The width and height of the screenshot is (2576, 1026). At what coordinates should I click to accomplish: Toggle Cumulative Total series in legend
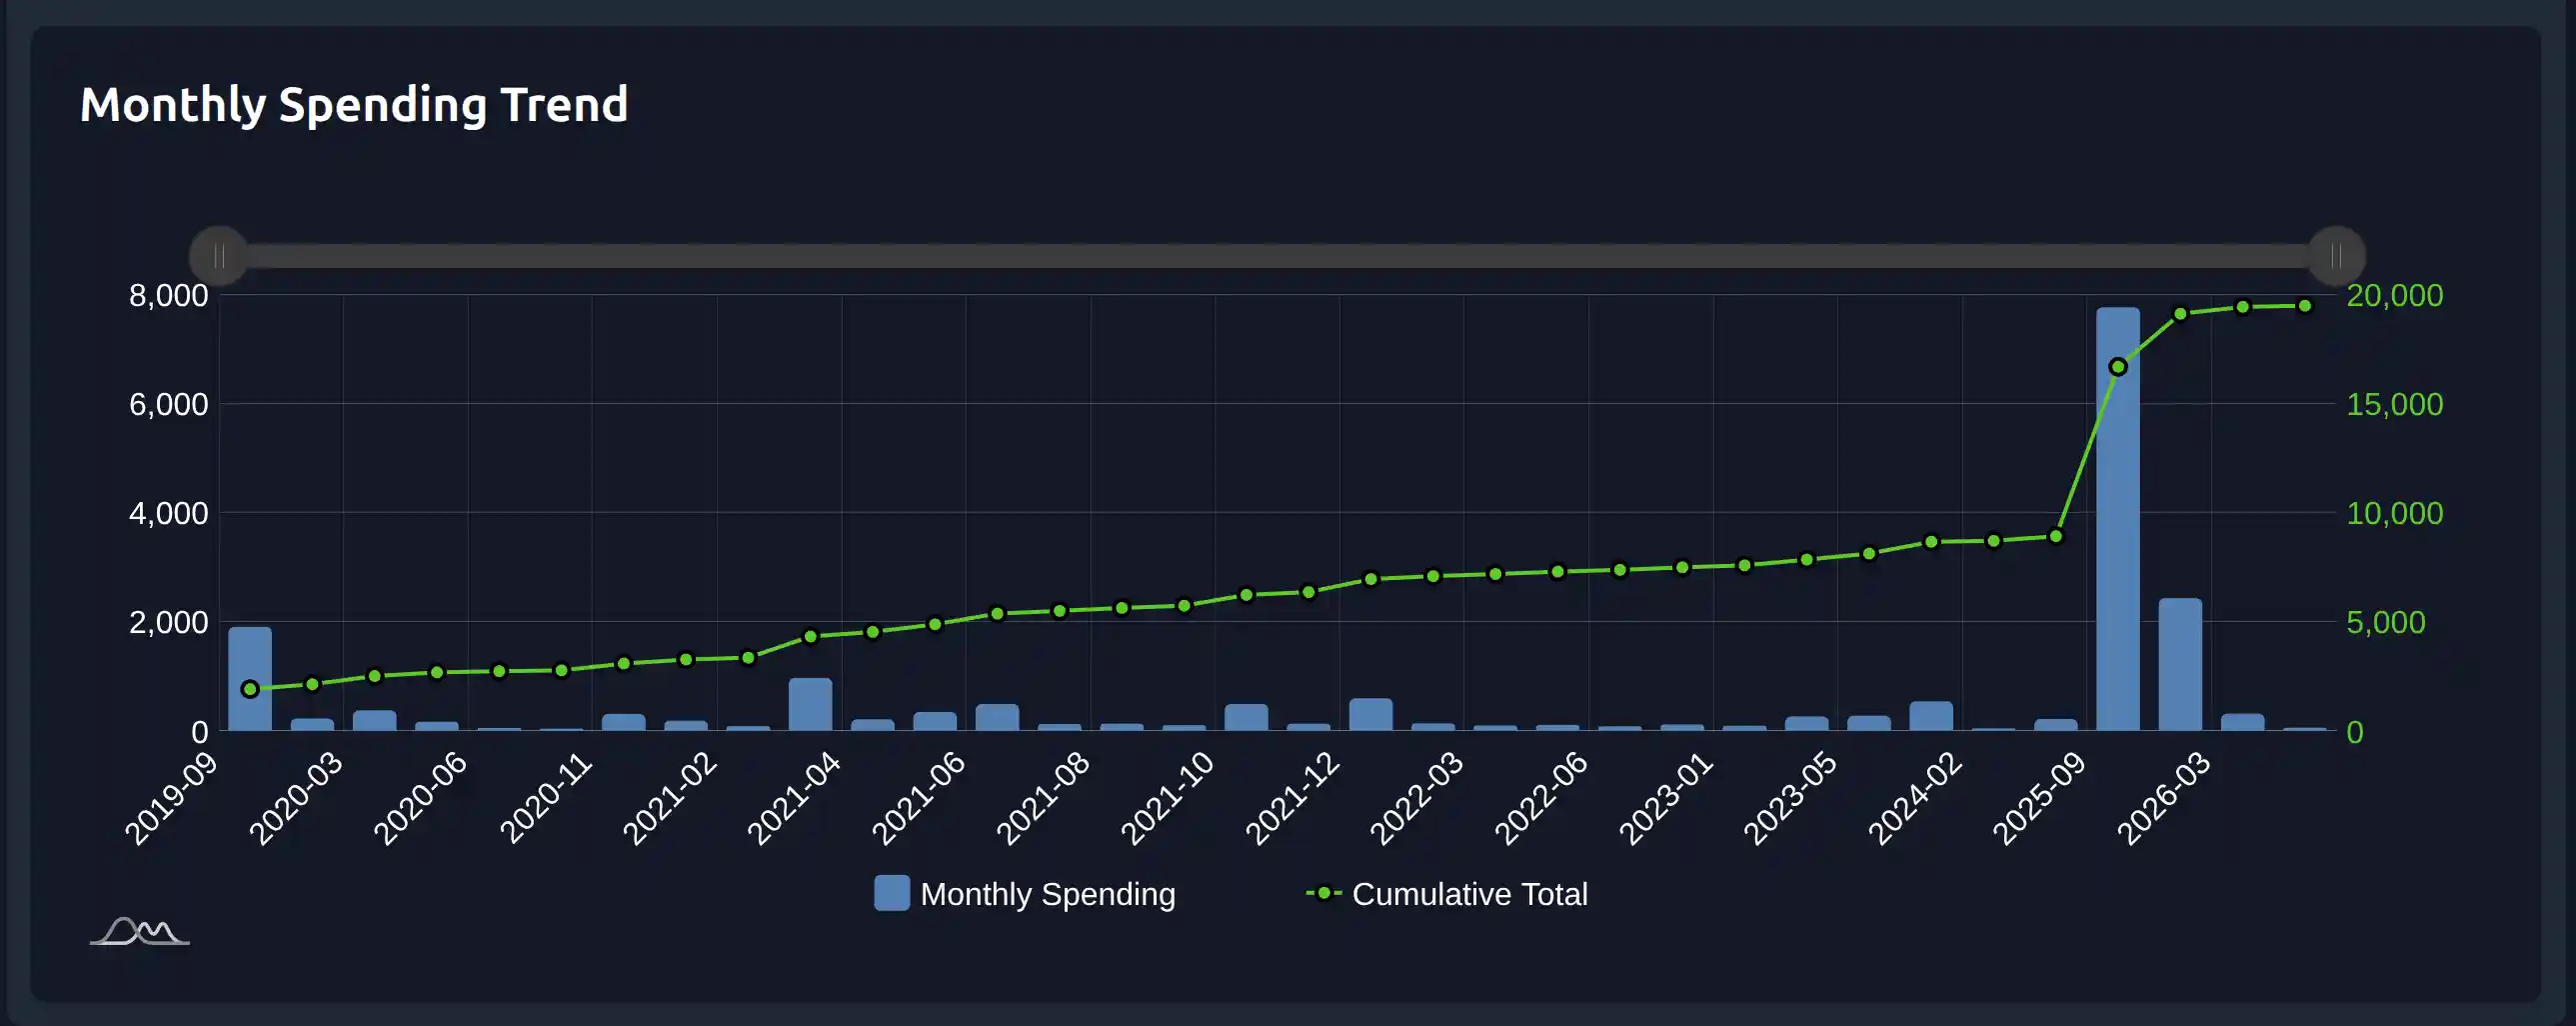click(1468, 893)
